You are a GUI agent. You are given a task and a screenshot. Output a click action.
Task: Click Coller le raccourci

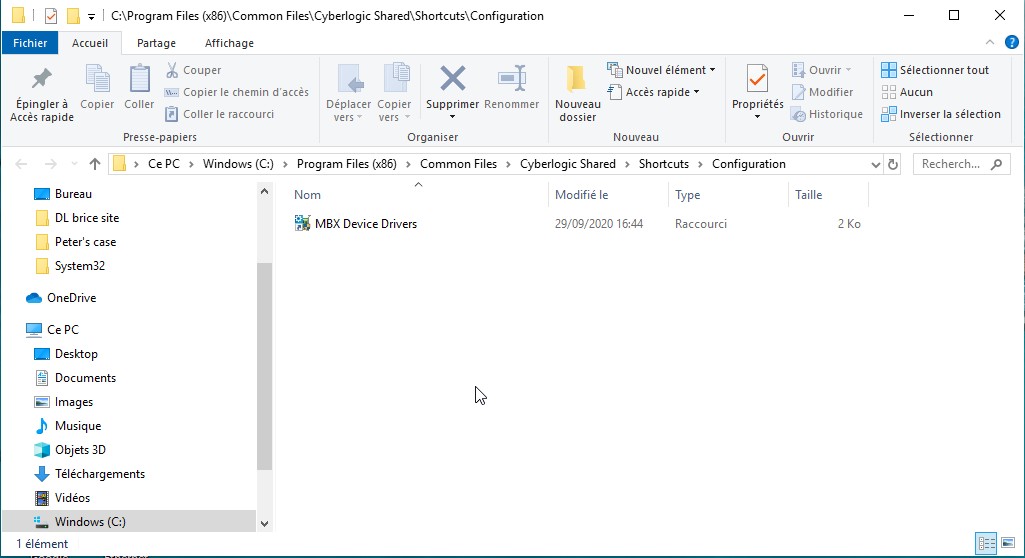220,114
